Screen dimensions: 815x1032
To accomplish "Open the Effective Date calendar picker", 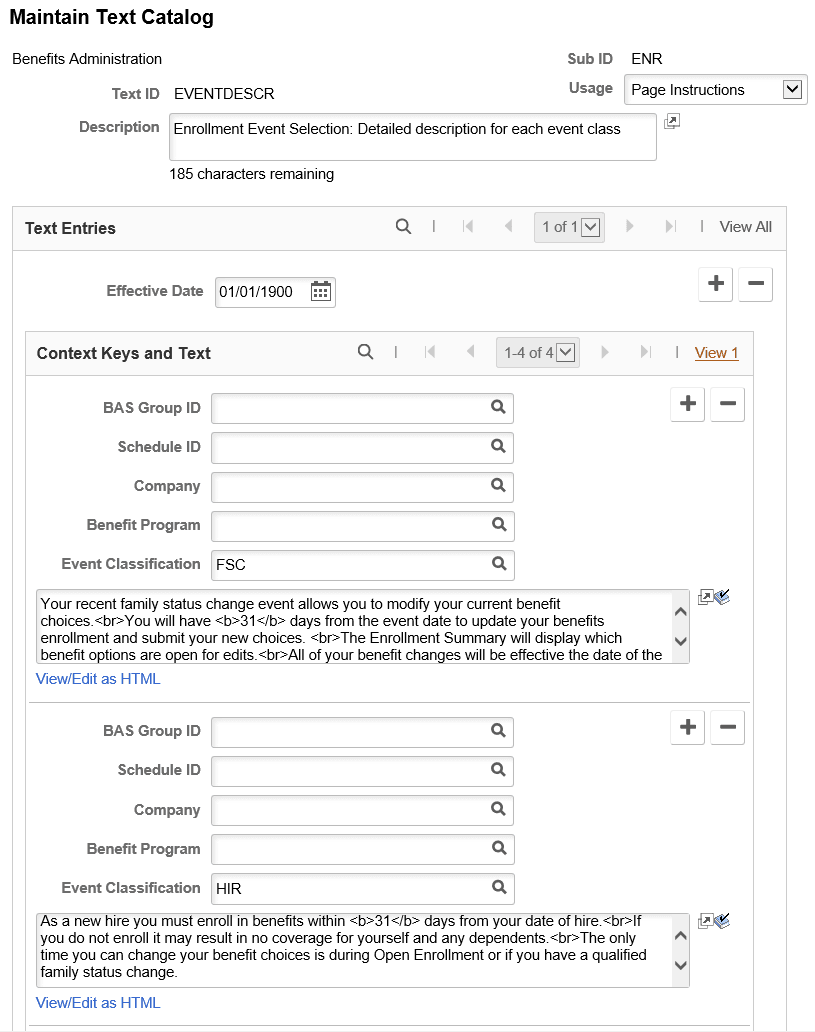I will tap(321, 291).
